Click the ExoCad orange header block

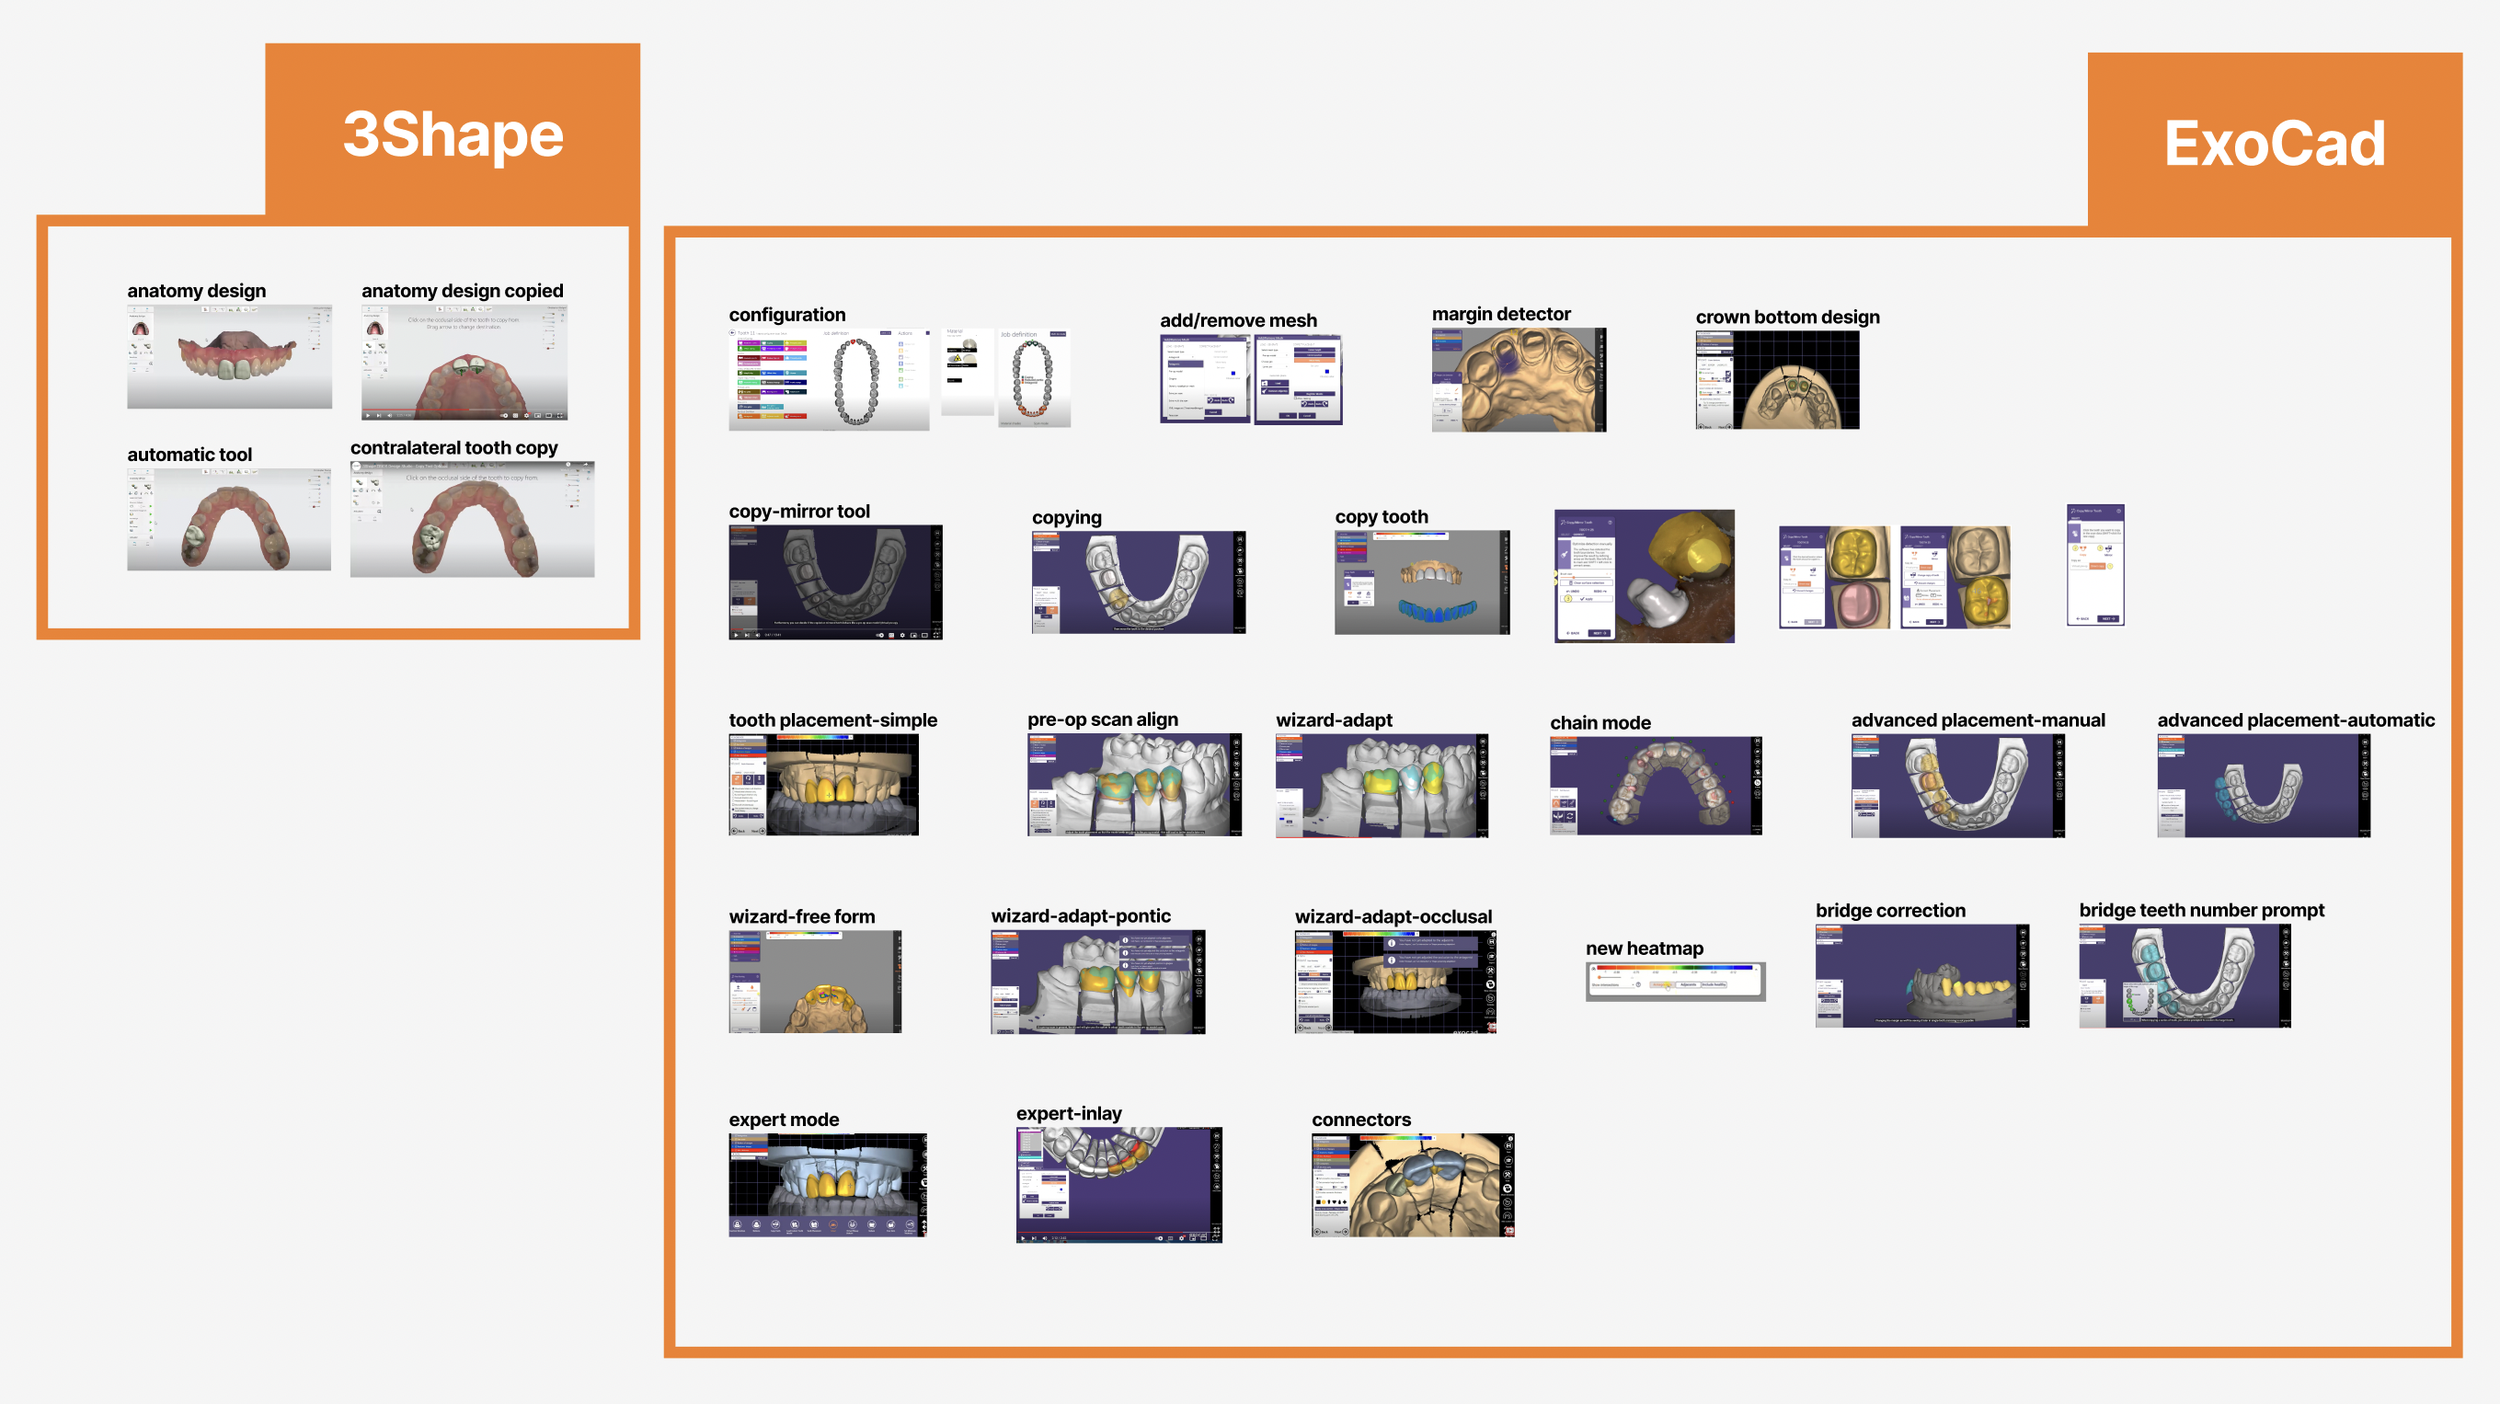tap(2273, 142)
